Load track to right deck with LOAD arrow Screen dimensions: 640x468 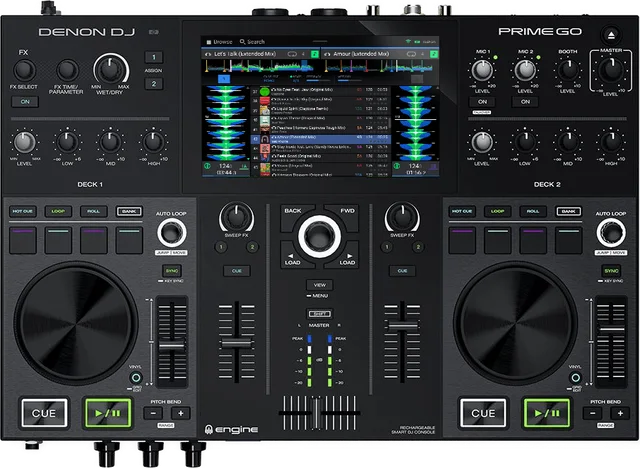(347, 260)
